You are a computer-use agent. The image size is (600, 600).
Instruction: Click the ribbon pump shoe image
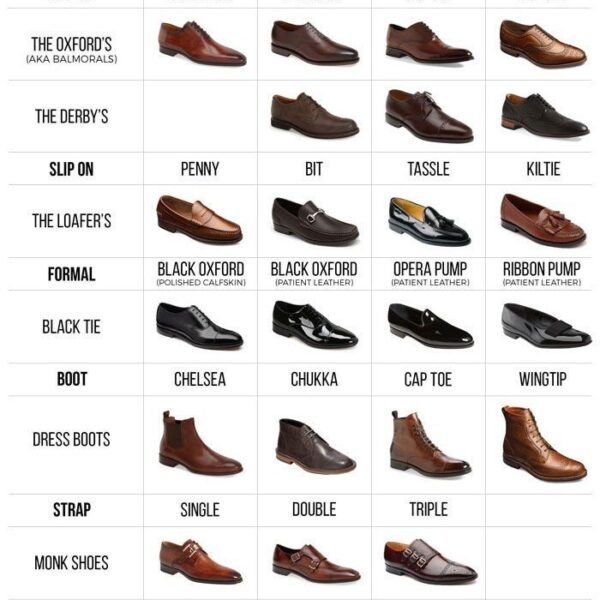[x=546, y=325]
